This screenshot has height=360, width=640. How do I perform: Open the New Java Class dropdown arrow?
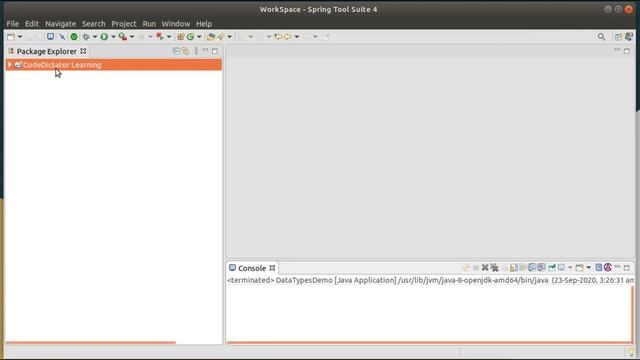click(199, 37)
